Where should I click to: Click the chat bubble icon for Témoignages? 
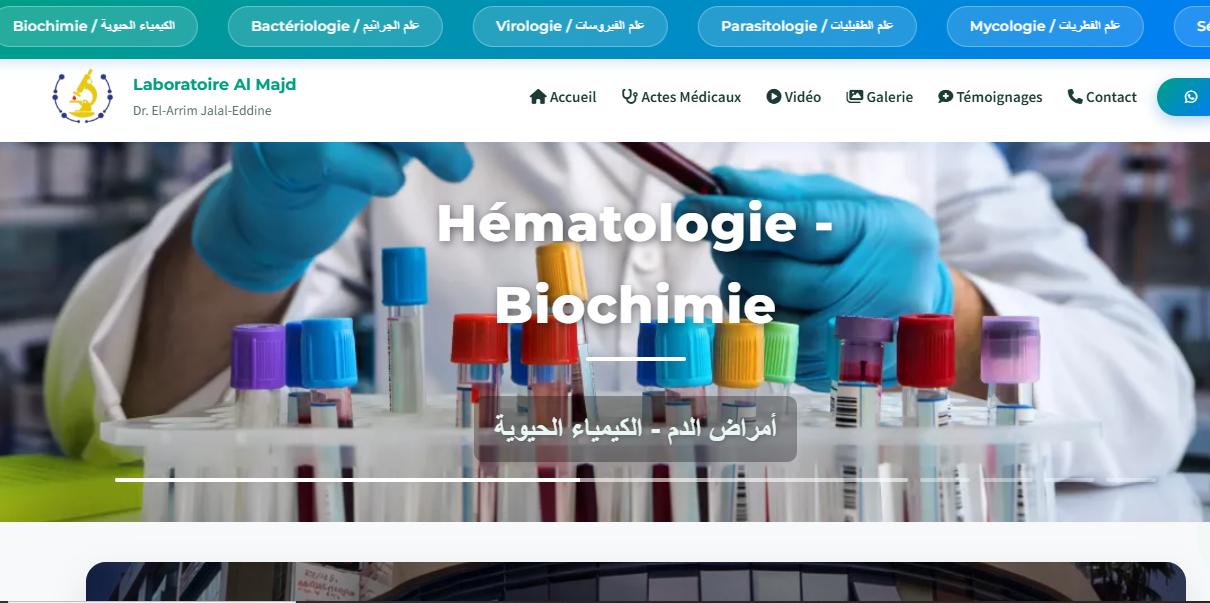click(945, 97)
